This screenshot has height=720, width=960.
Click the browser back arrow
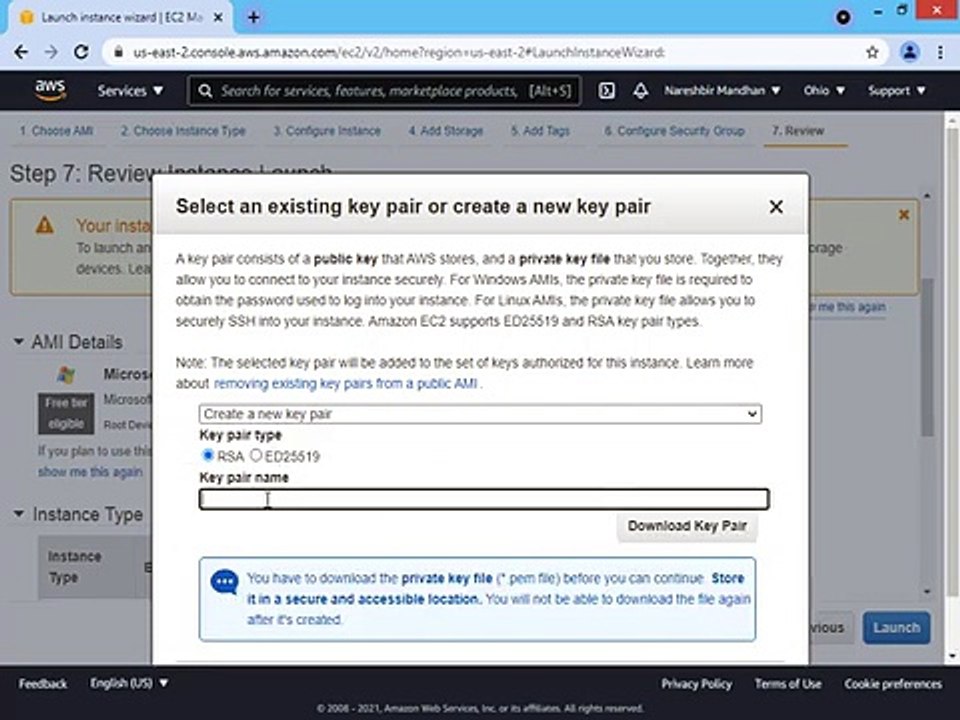[x=21, y=52]
